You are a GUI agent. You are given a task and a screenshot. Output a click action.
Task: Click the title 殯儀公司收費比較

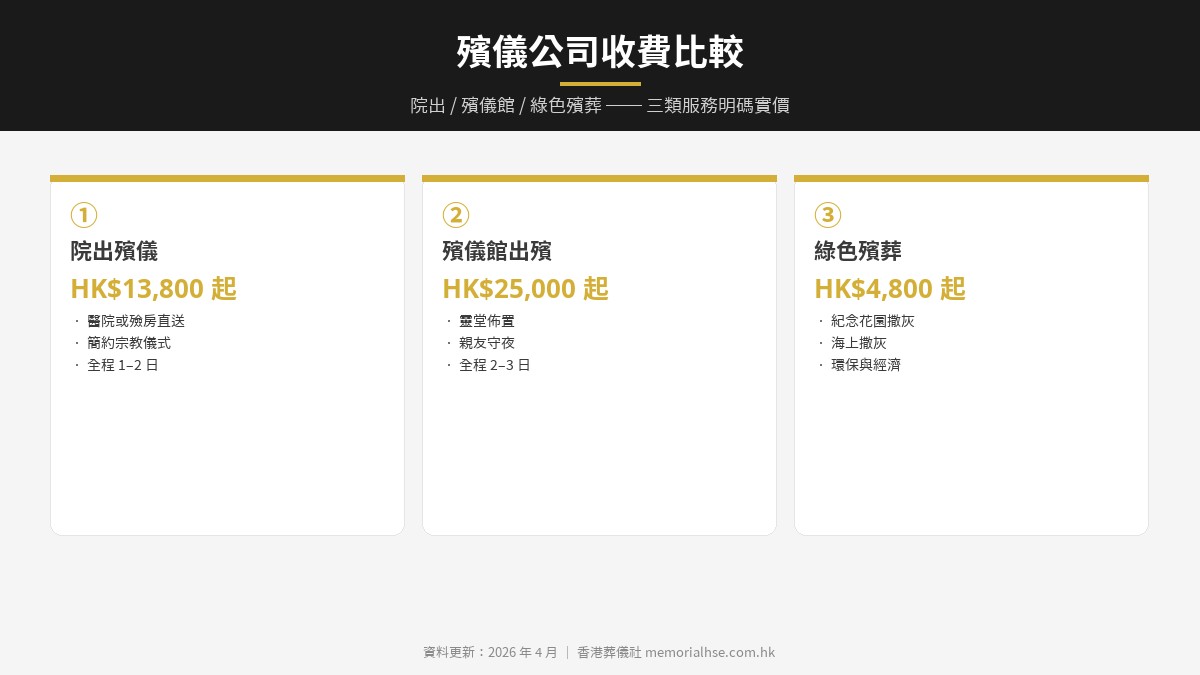pos(600,52)
